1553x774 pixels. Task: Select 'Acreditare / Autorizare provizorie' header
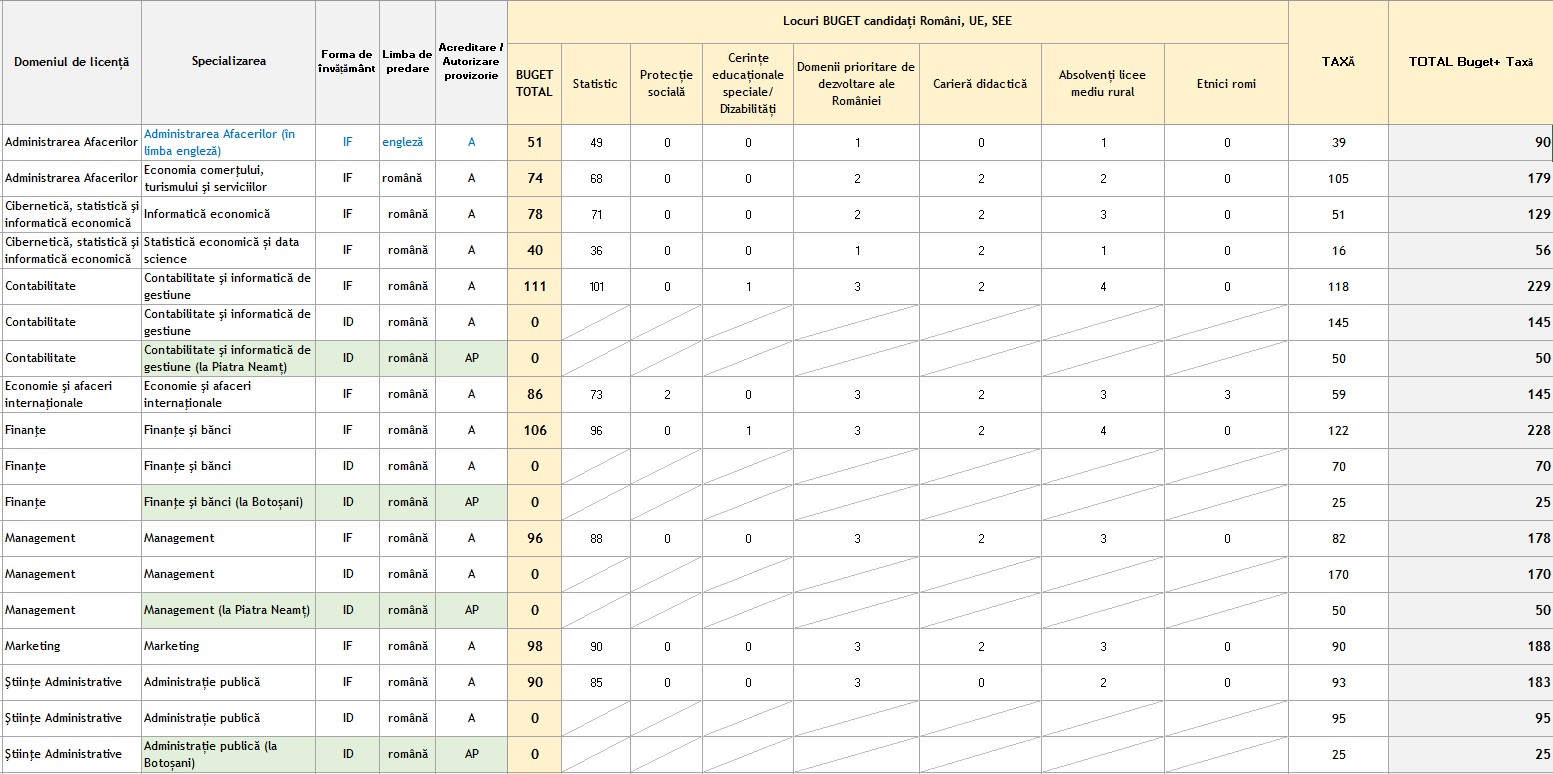(x=472, y=62)
